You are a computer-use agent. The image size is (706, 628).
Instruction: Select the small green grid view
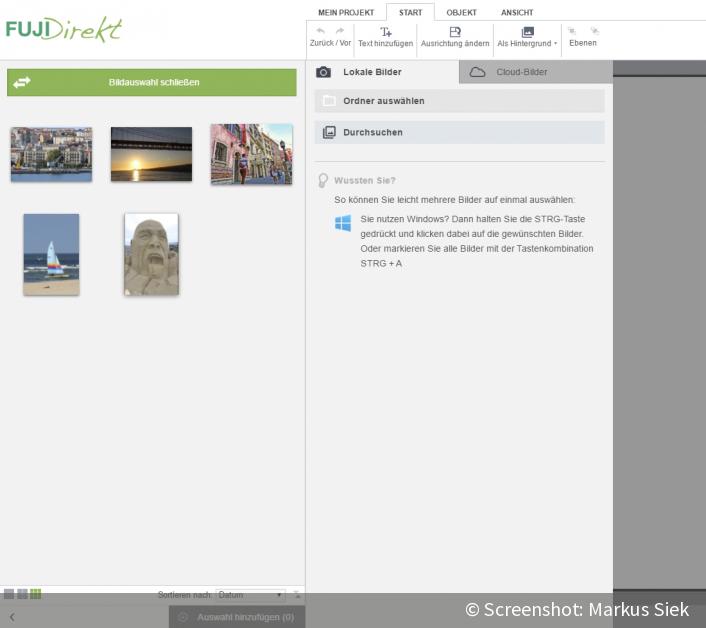click(x=36, y=594)
